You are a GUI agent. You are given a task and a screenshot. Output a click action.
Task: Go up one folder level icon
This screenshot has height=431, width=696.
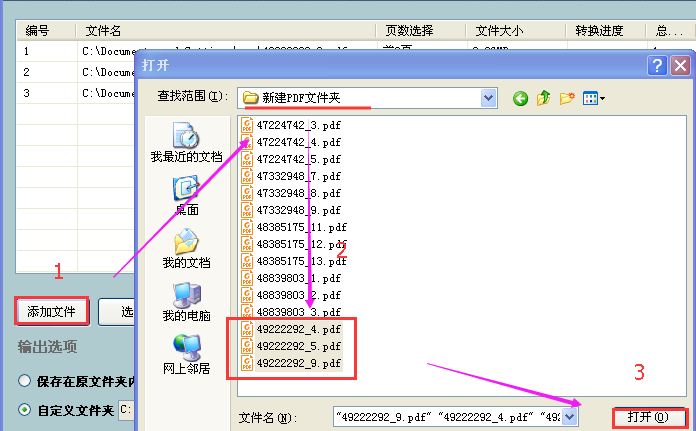pyautogui.click(x=544, y=98)
